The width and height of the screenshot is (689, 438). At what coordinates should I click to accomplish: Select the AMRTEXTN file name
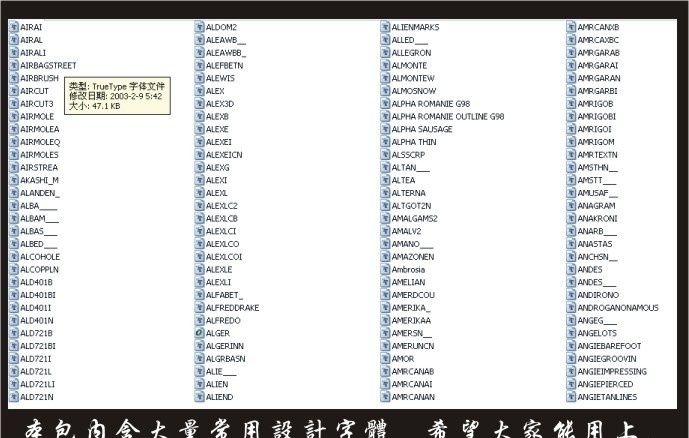coord(597,155)
